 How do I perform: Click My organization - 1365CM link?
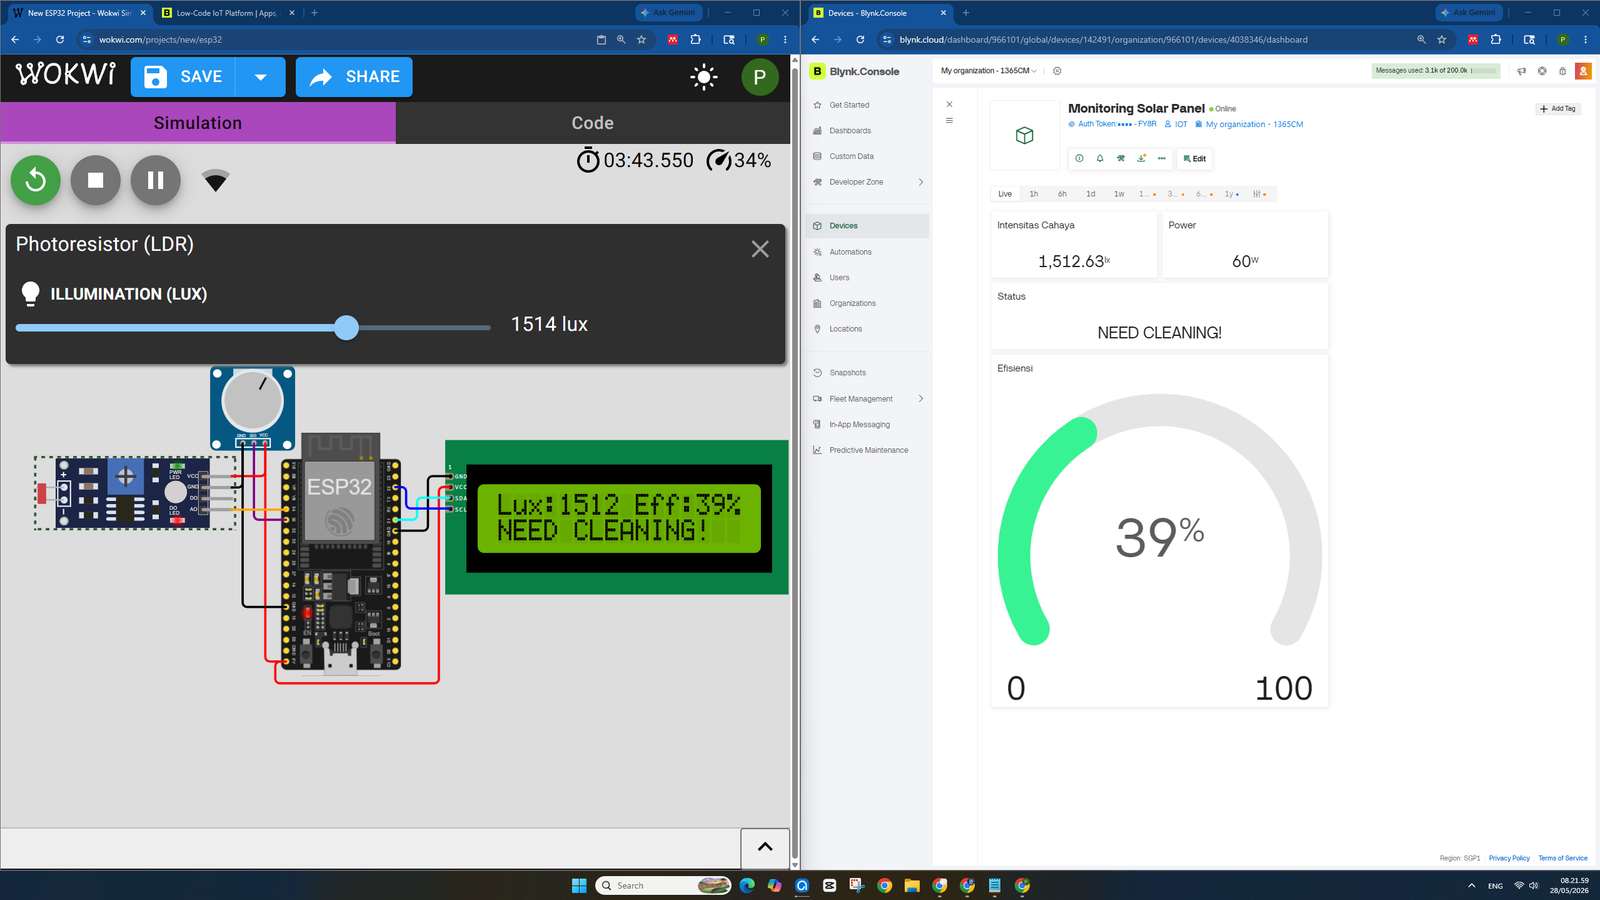1254,124
